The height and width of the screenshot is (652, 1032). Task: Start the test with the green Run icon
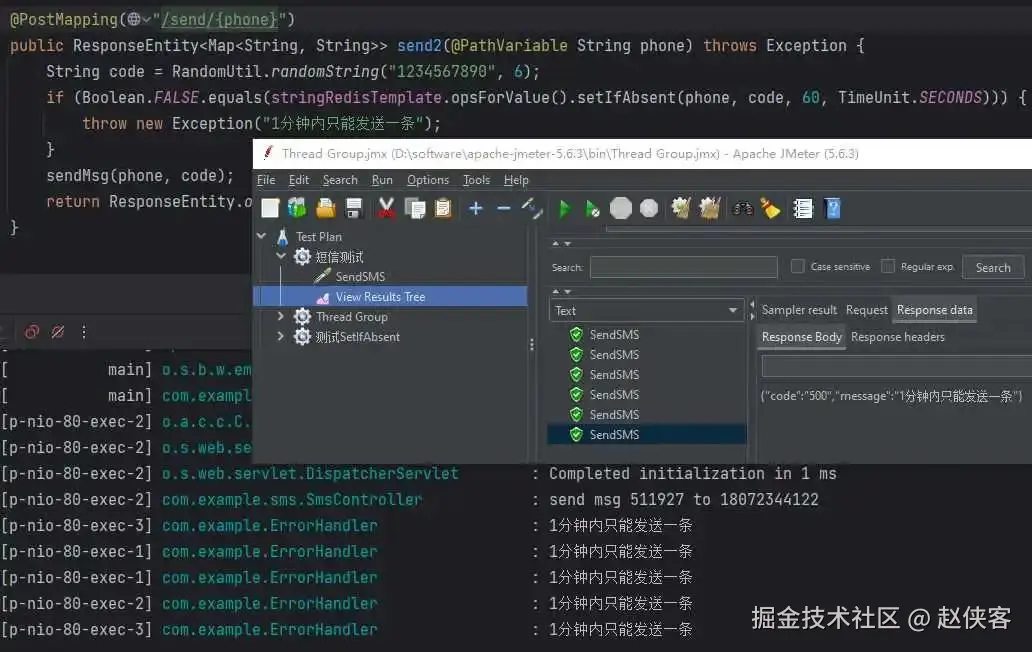(564, 208)
